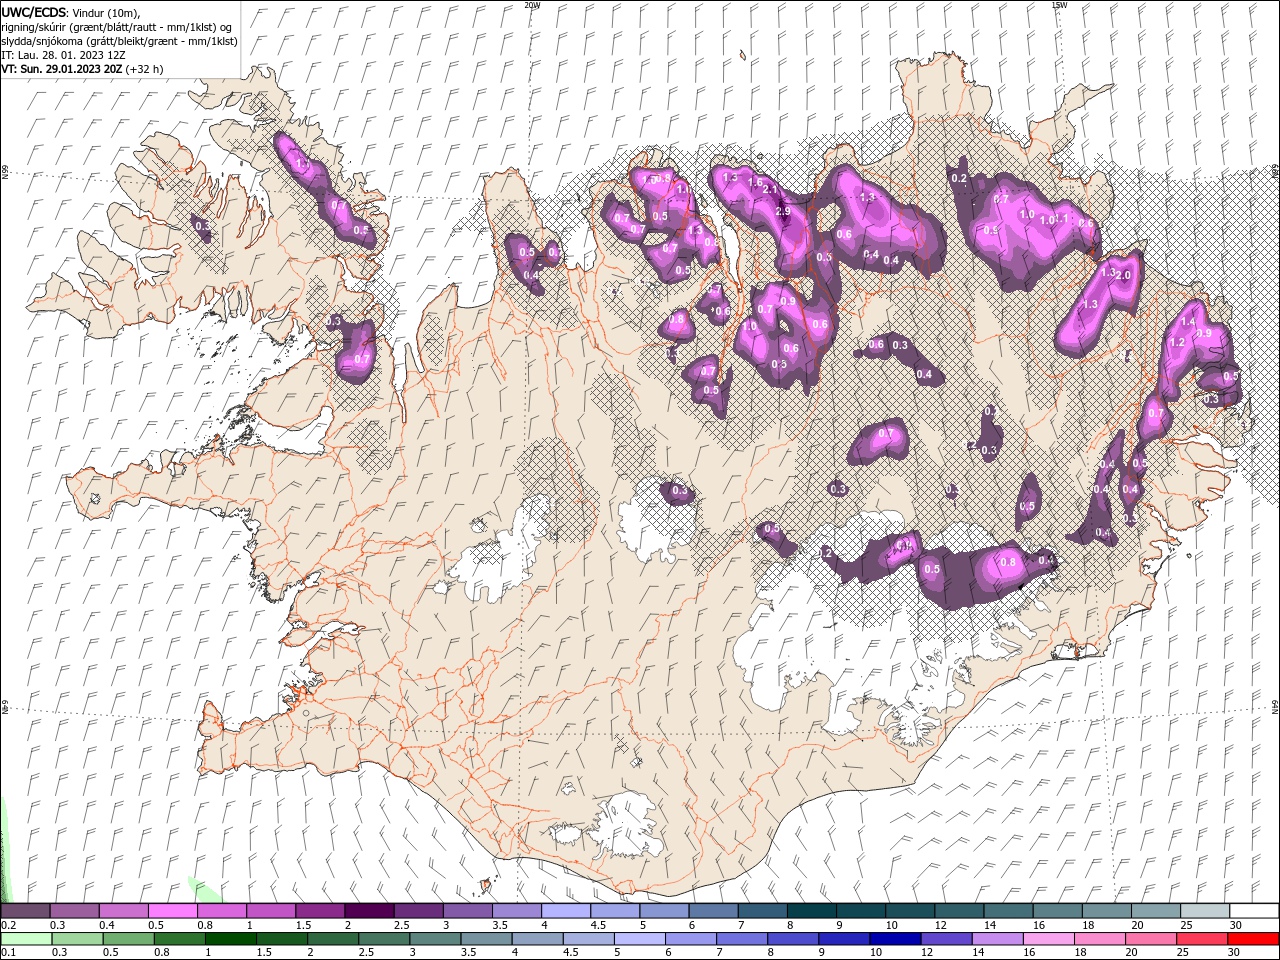The image size is (1280, 960).
Task: Click the rigning/skúrir legend description line
Action: (x=117, y=27)
